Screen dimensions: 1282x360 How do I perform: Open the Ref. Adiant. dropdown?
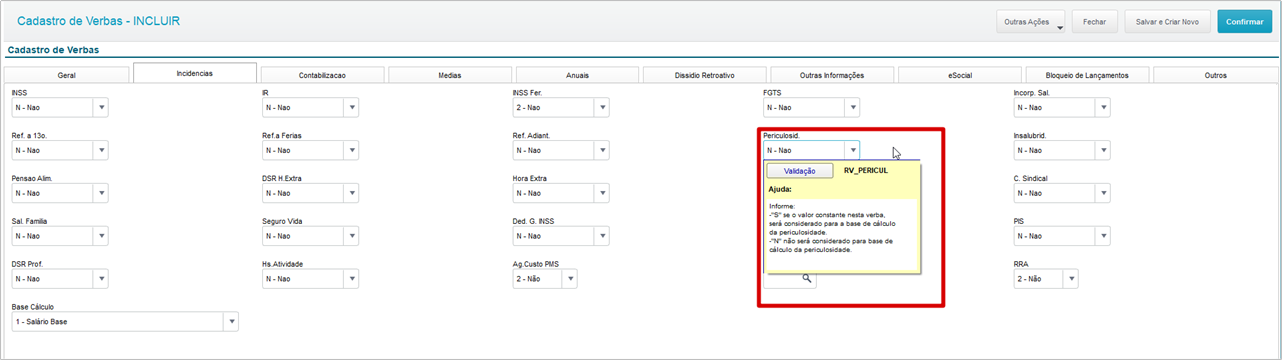[x=601, y=150]
